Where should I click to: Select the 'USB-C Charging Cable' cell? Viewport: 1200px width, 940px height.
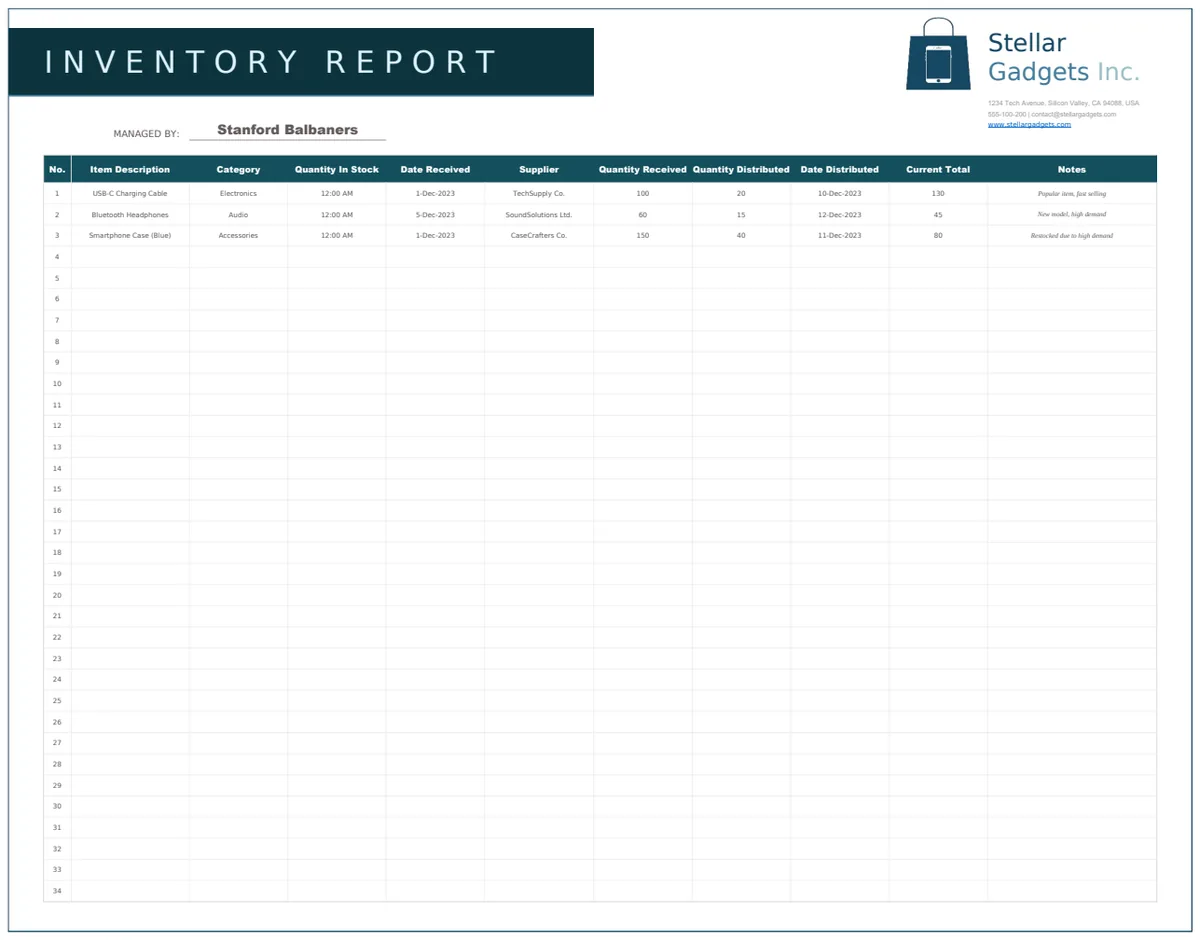[130, 194]
